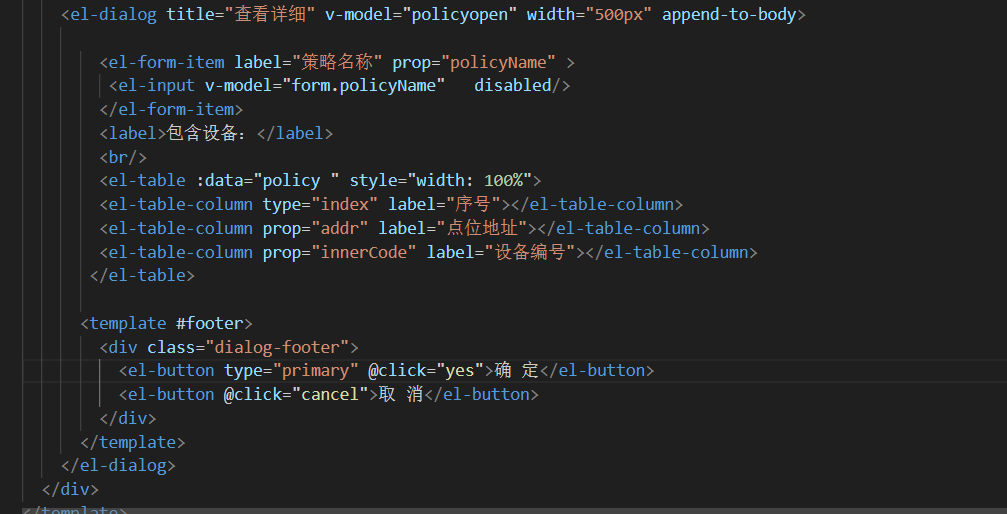The image size is (1007, 514).
Task: Click "form.policyName" in the el-input line
Action: pos(364,85)
